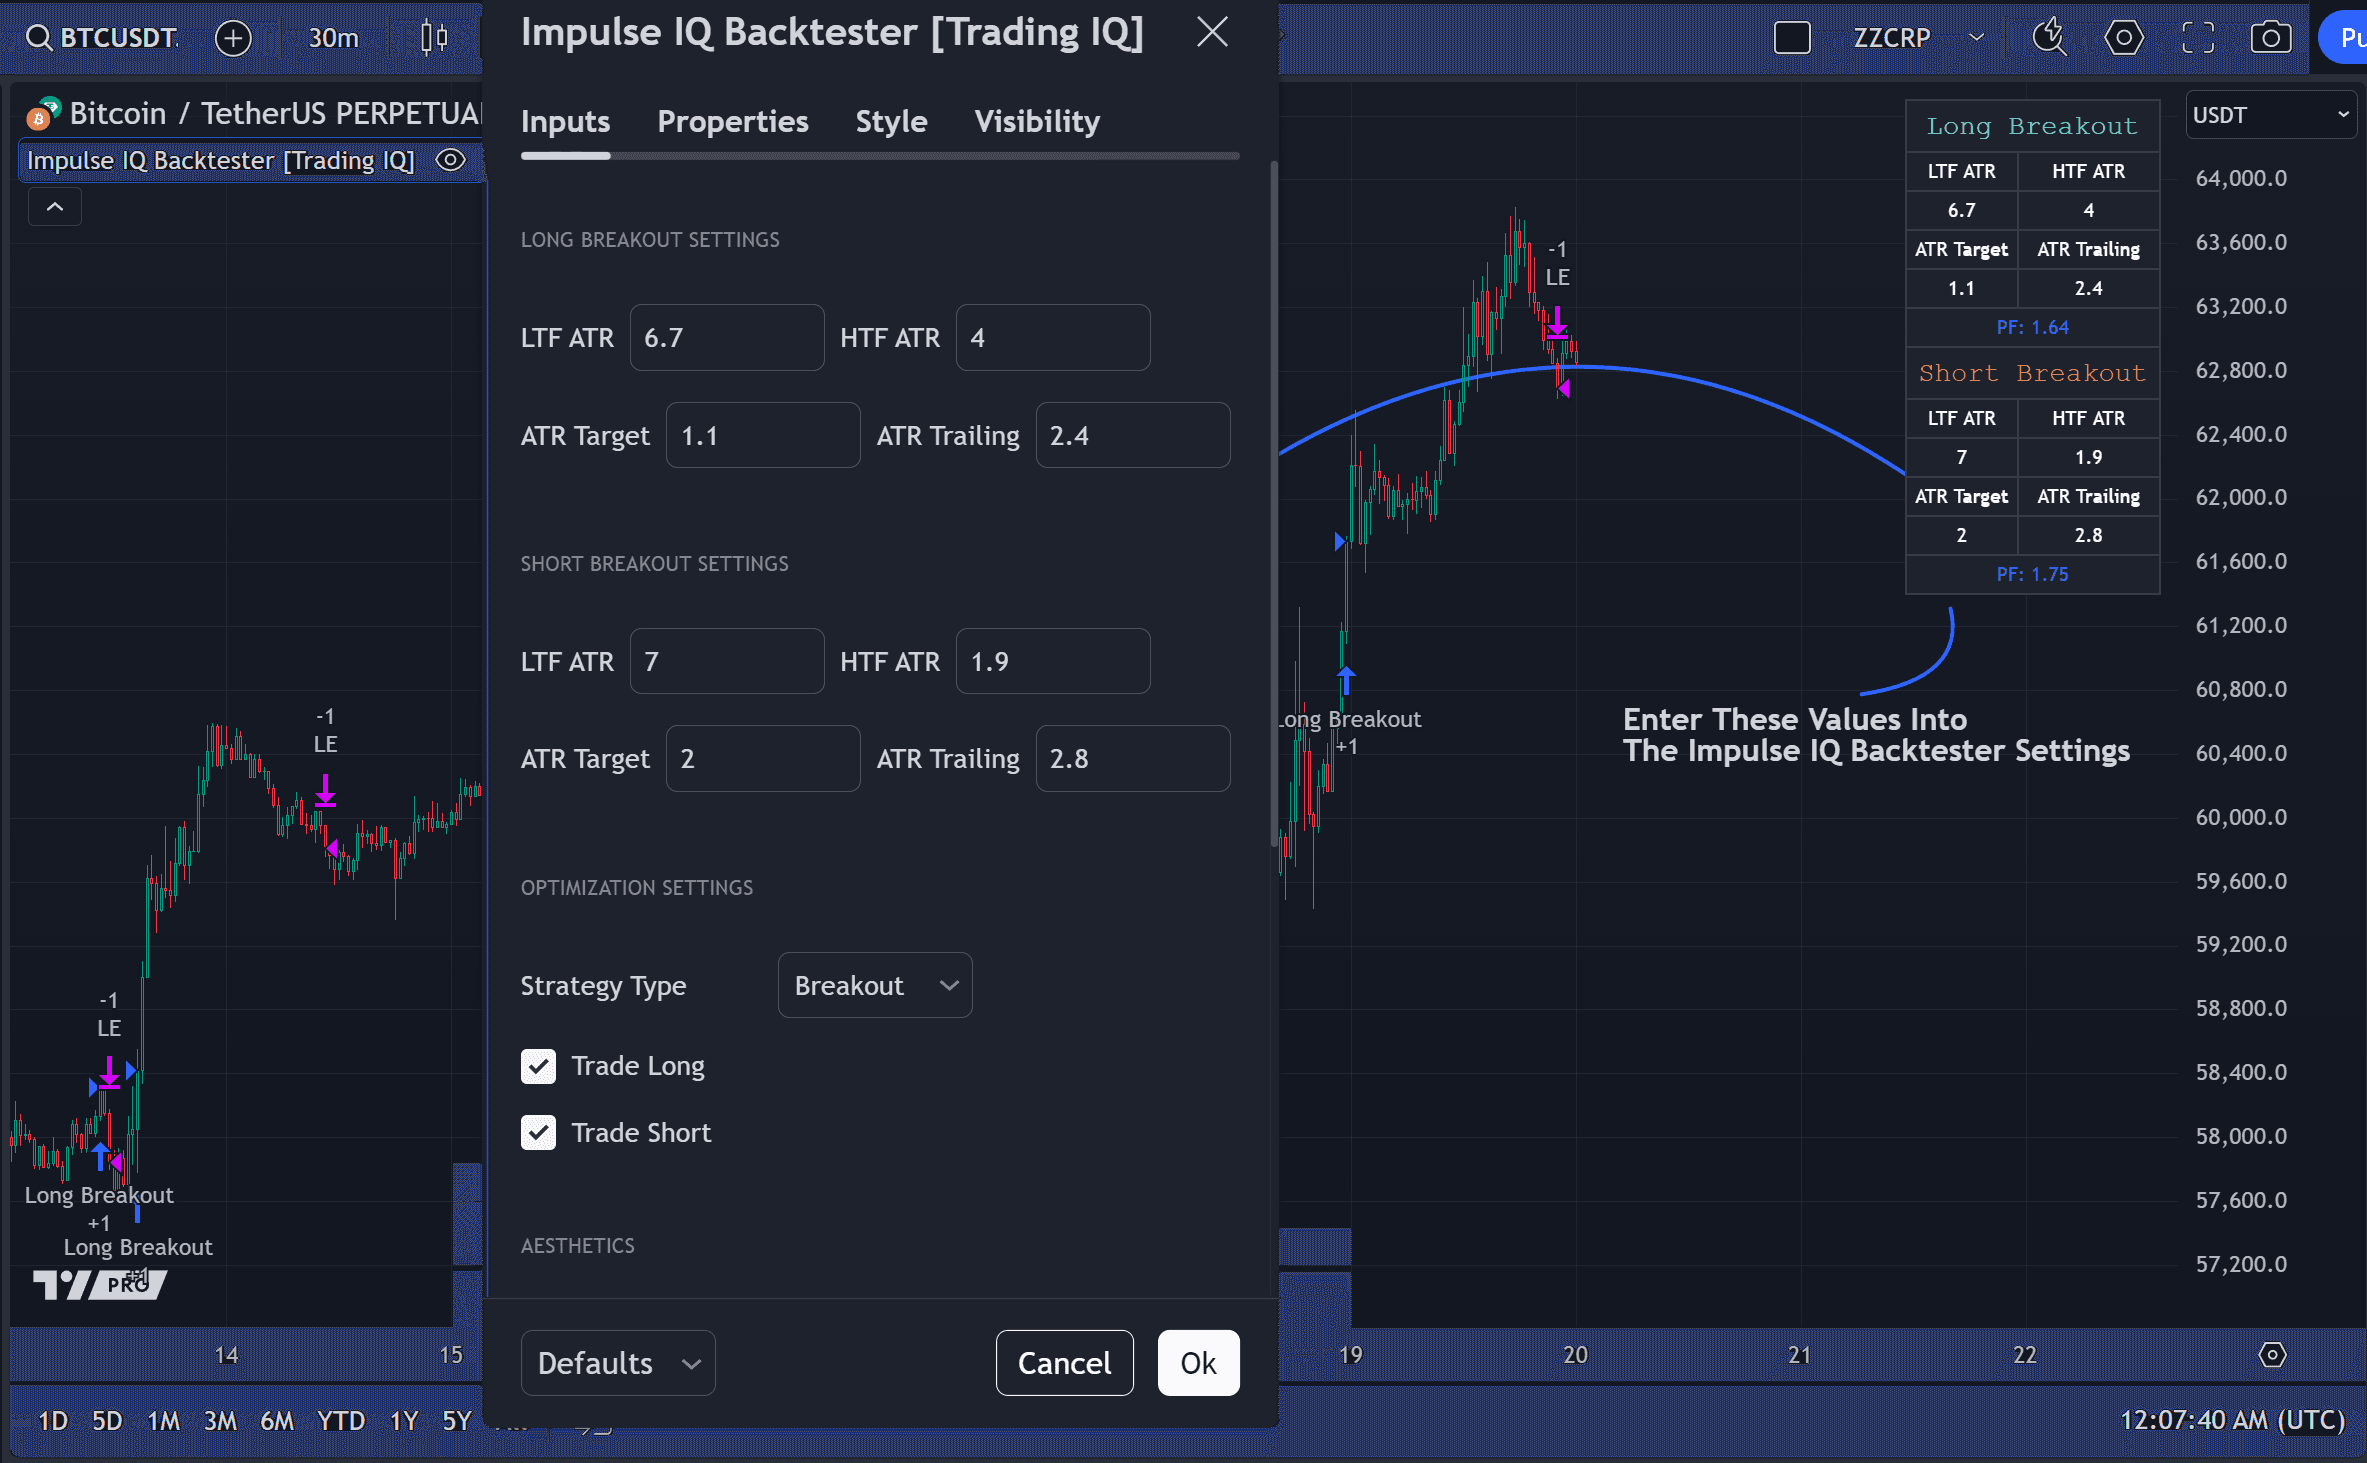Click the Short Breakout table header

click(x=2032, y=373)
